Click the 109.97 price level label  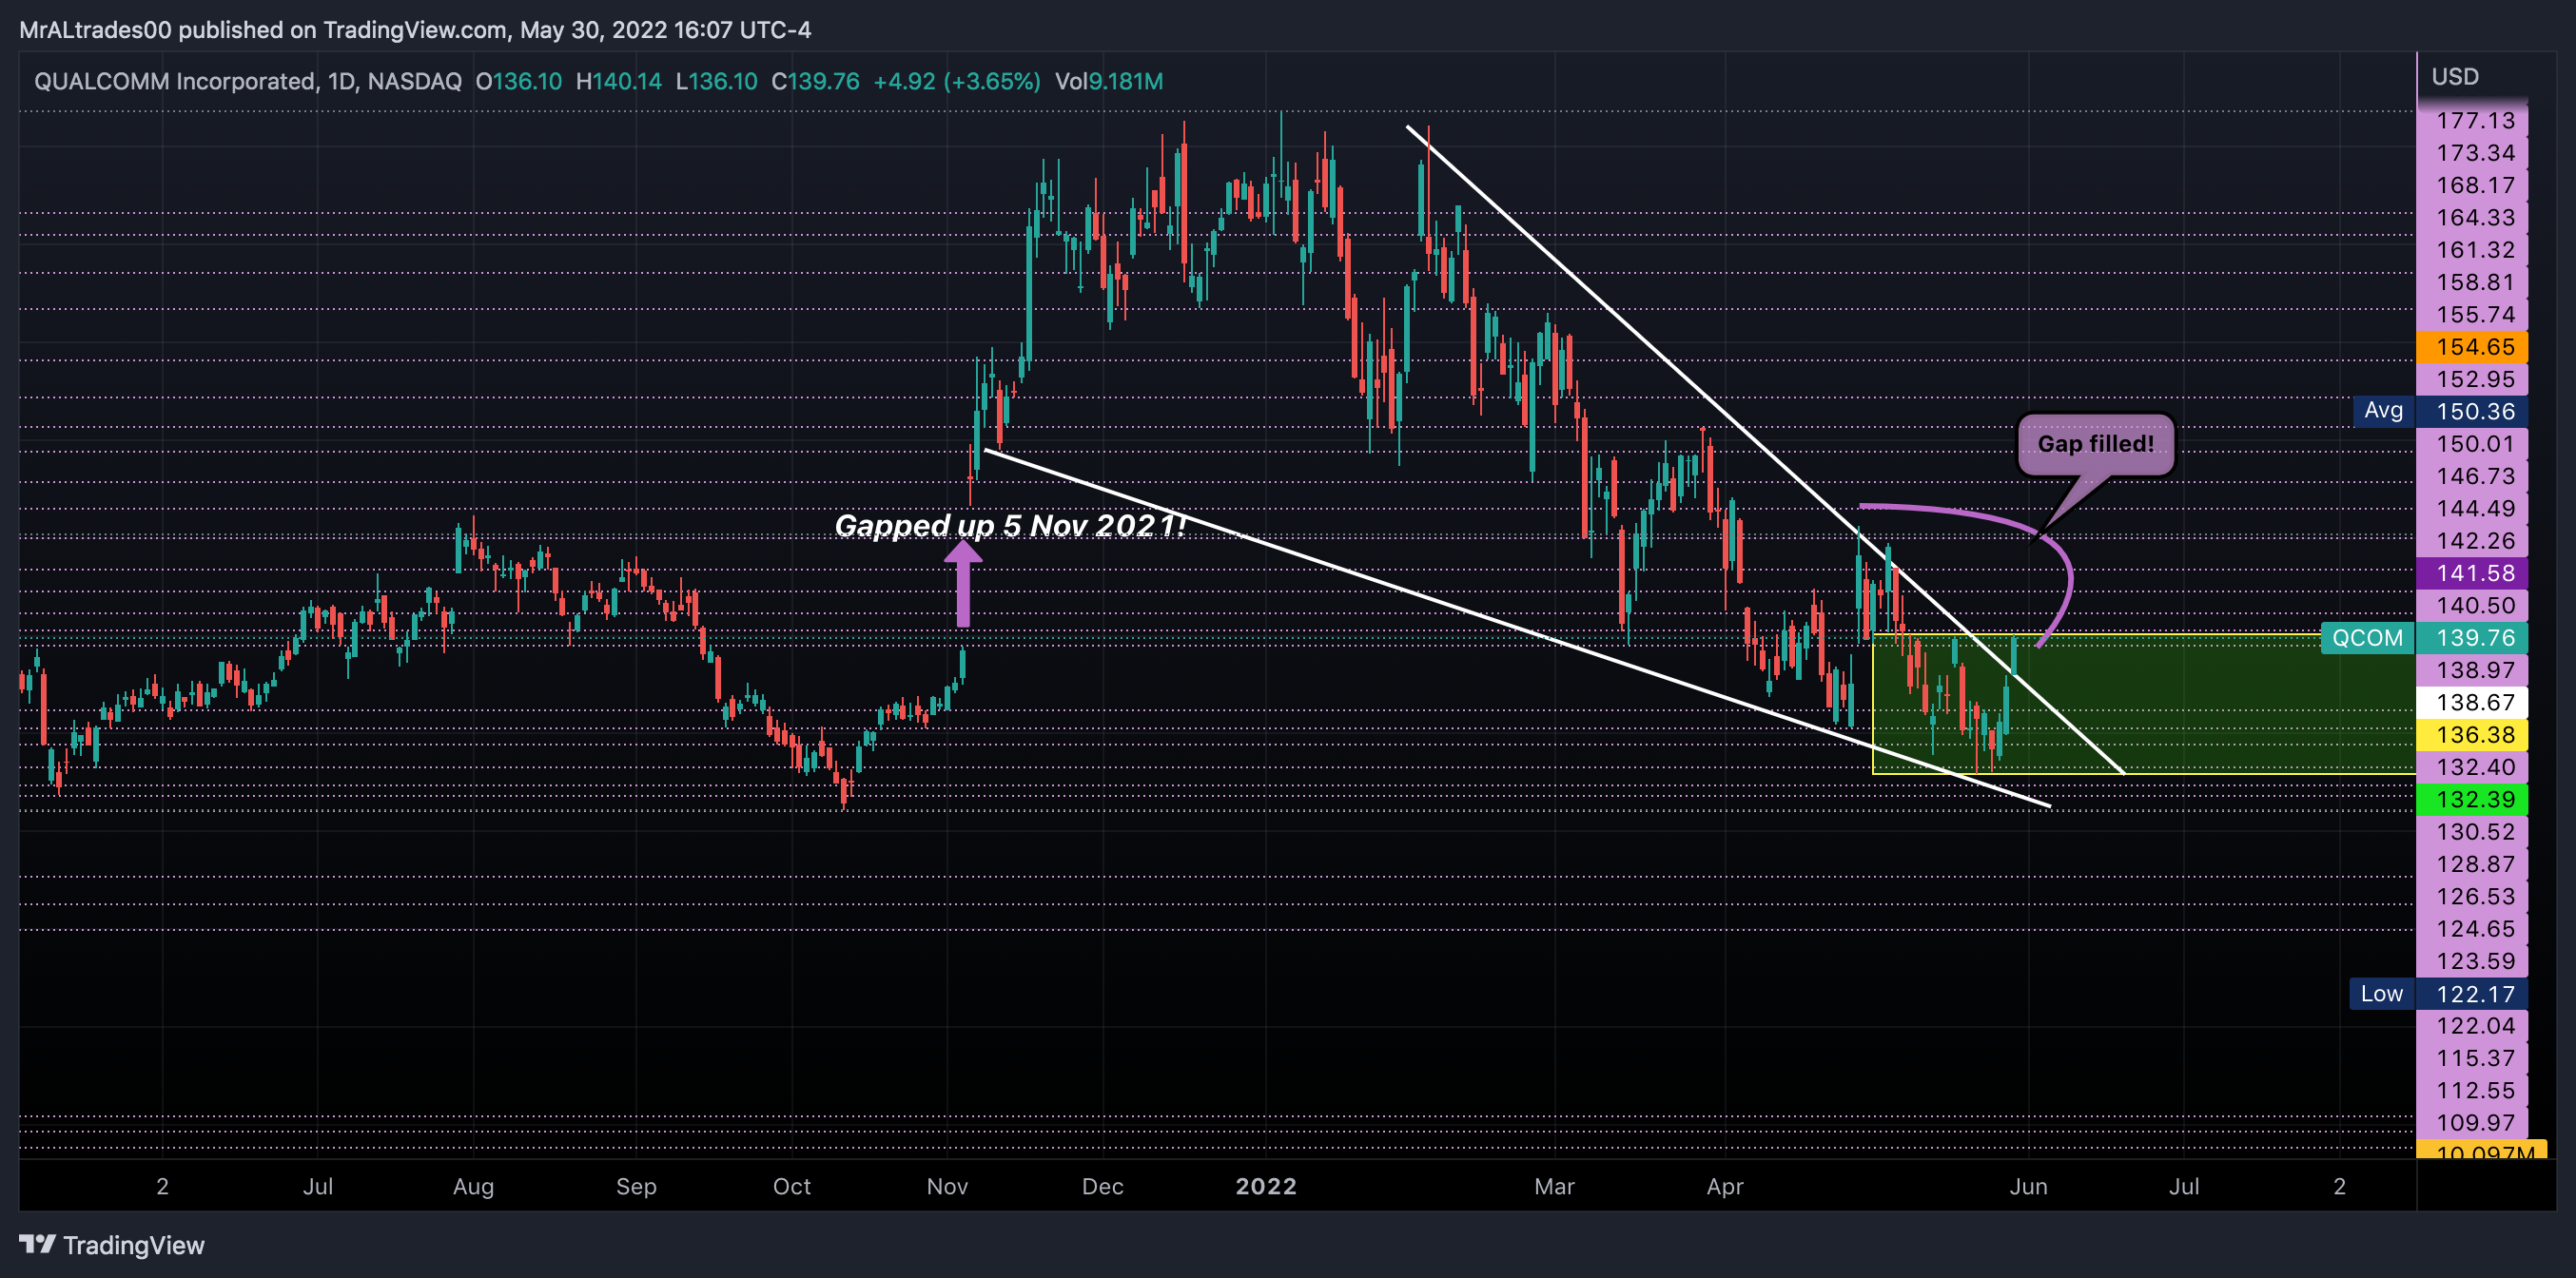[2473, 1122]
